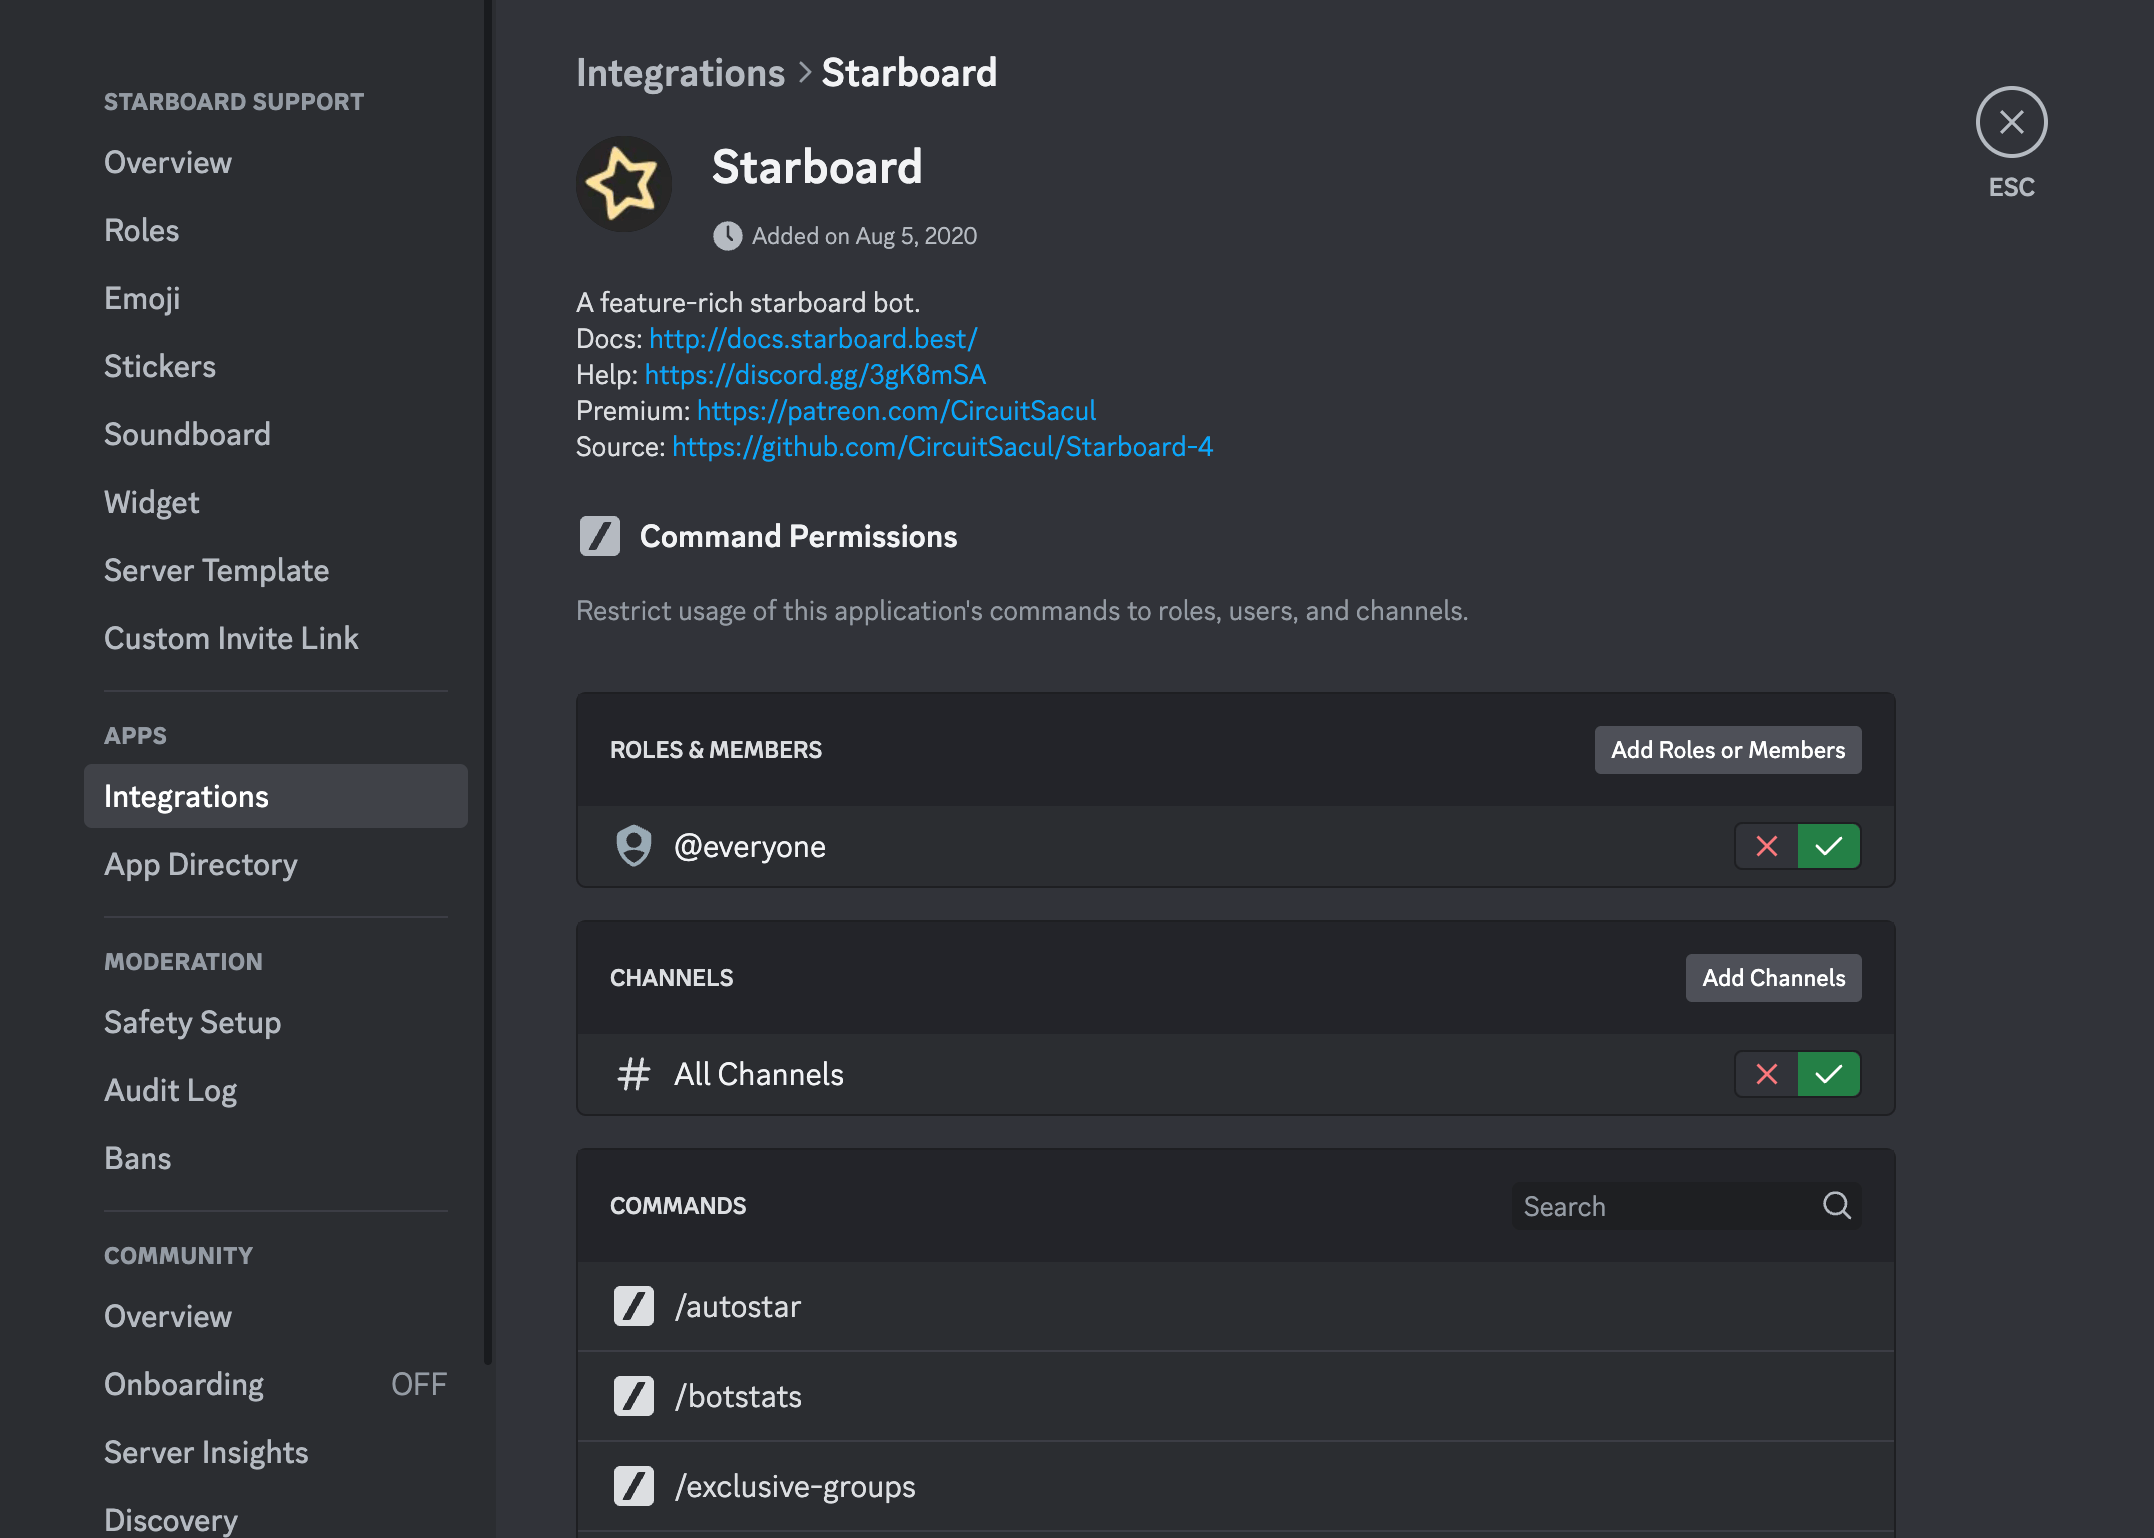Open the Patreon CircuitSacul premium link
The width and height of the screenshot is (2154, 1538).
coord(896,411)
